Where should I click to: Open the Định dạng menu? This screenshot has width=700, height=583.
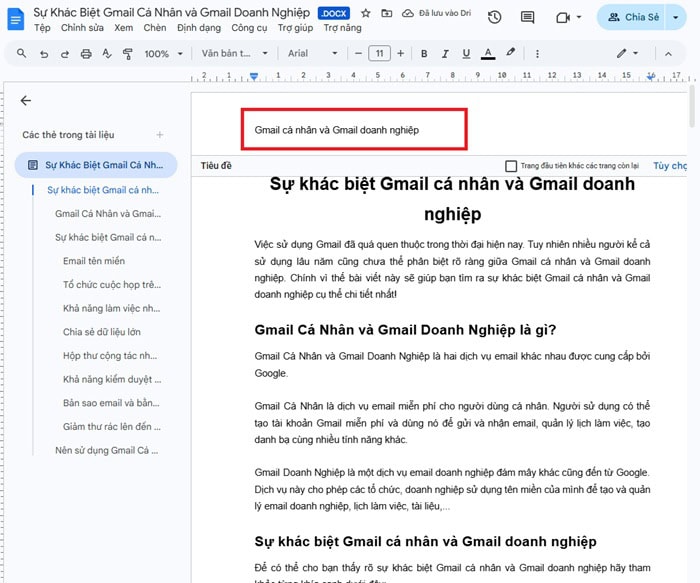pyautogui.click(x=198, y=28)
